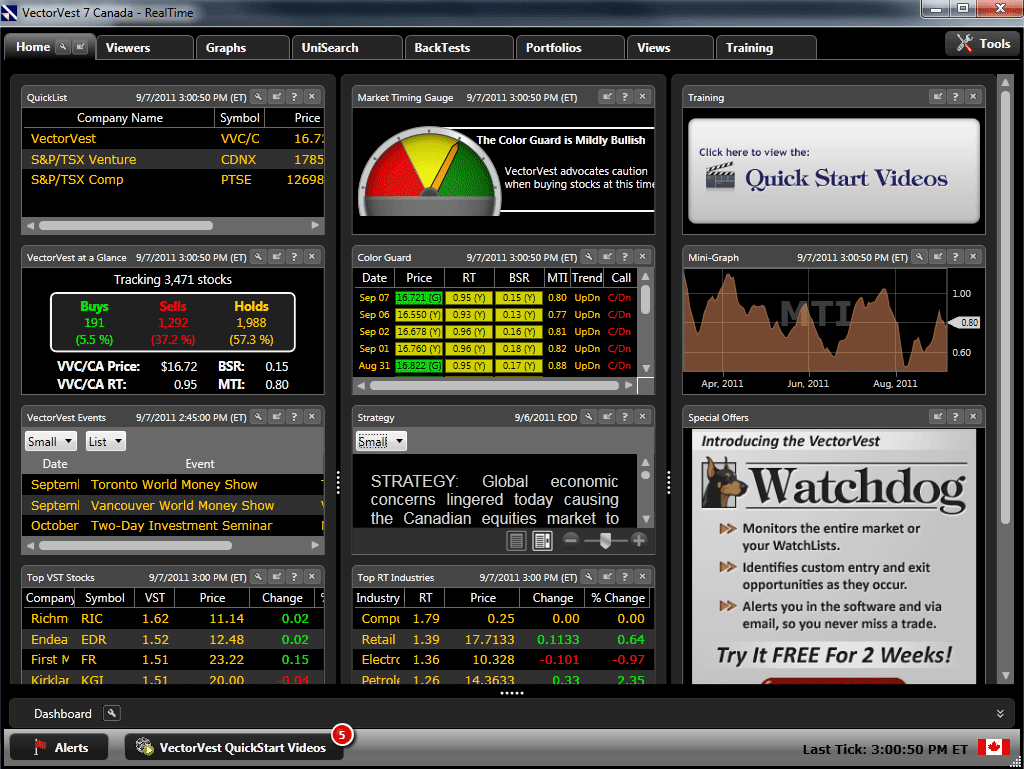Open help for Market Timing Gauge panel
The width and height of the screenshot is (1024, 769).
625,97
